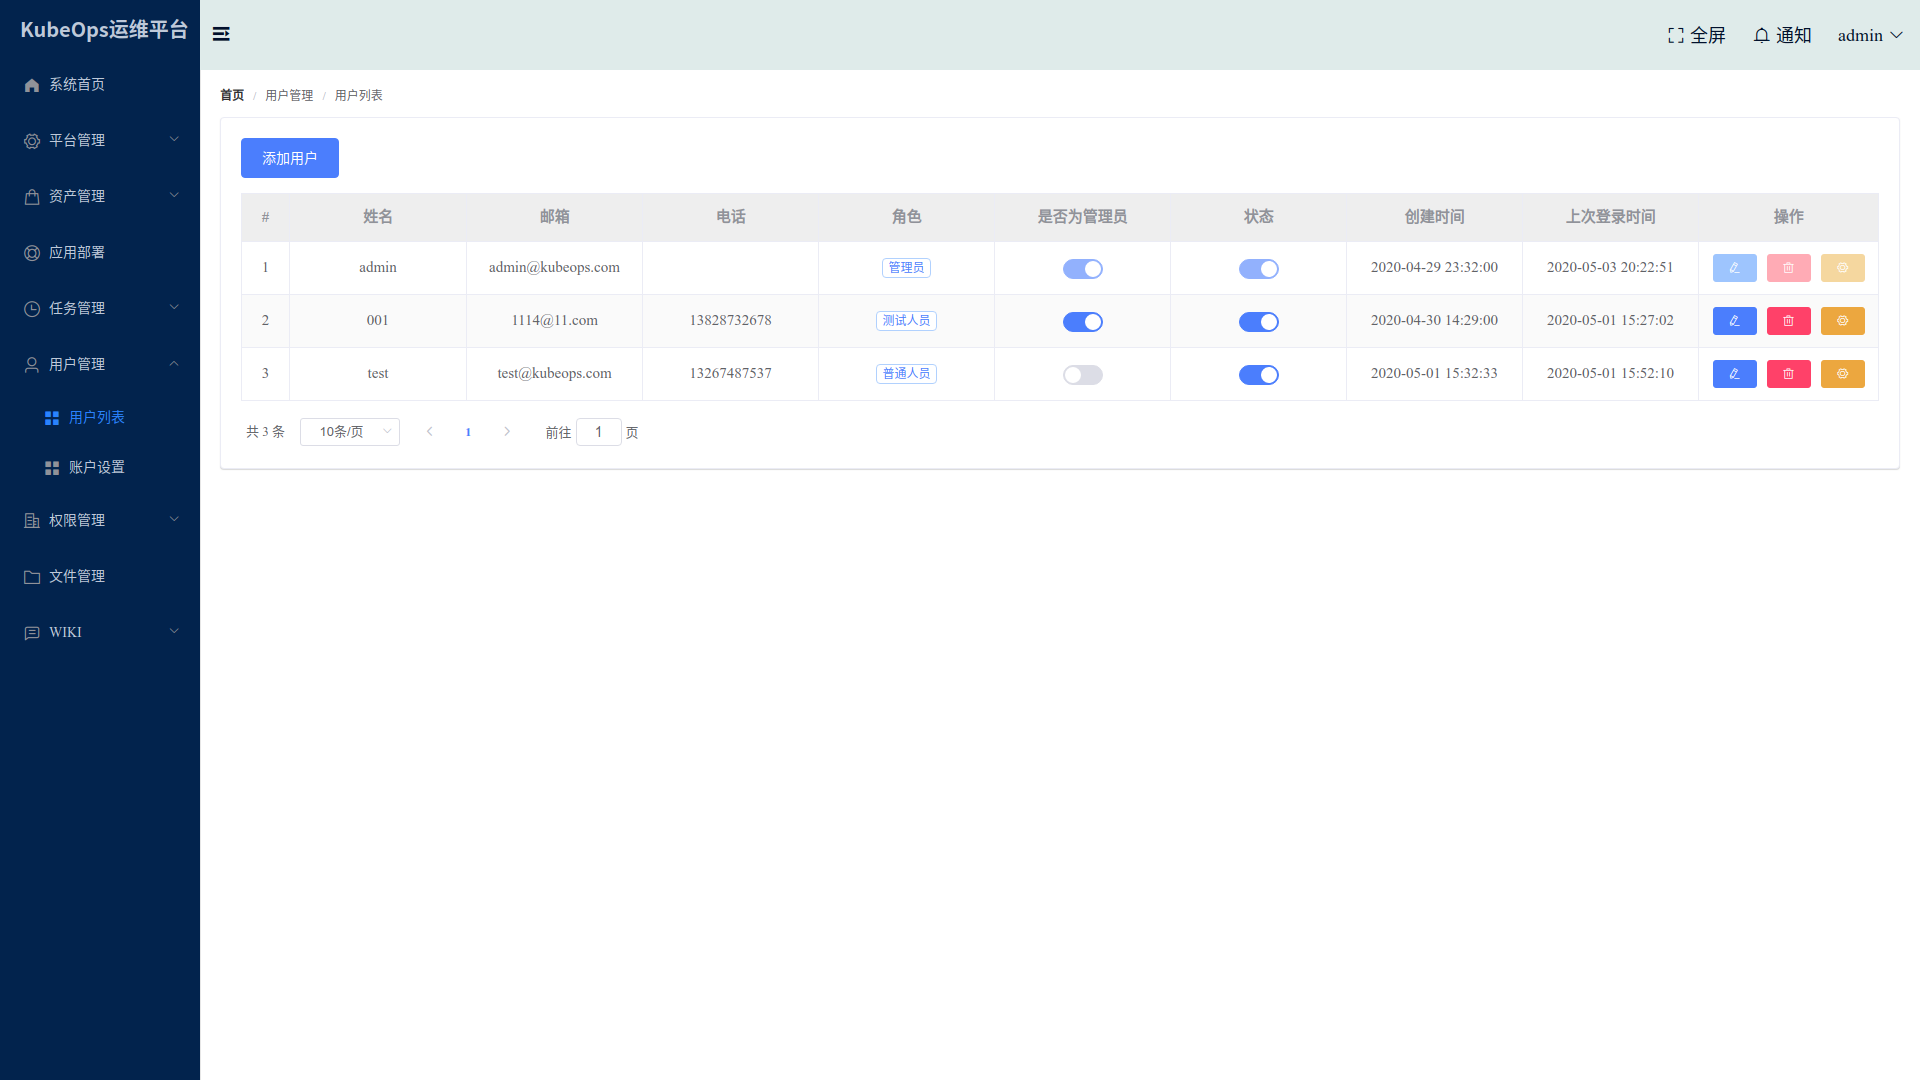Disable the status toggle for user 001
The width and height of the screenshot is (1920, 1080).
[x=1258, y=322]
